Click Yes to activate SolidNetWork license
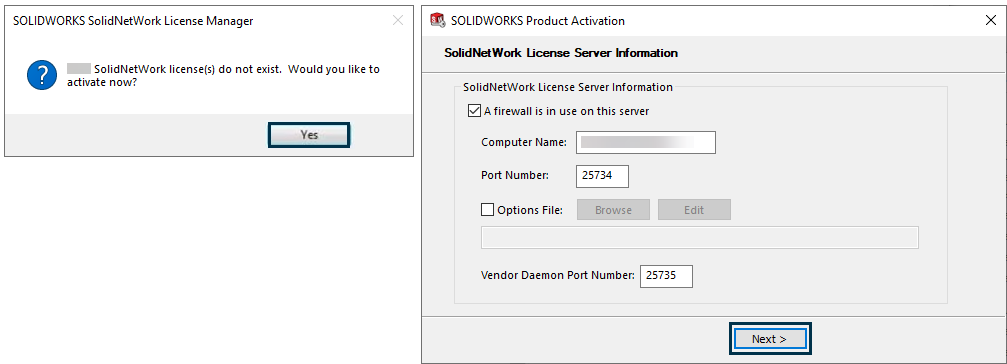This screenshot has width=1007, height=364. tap(309, 135)
